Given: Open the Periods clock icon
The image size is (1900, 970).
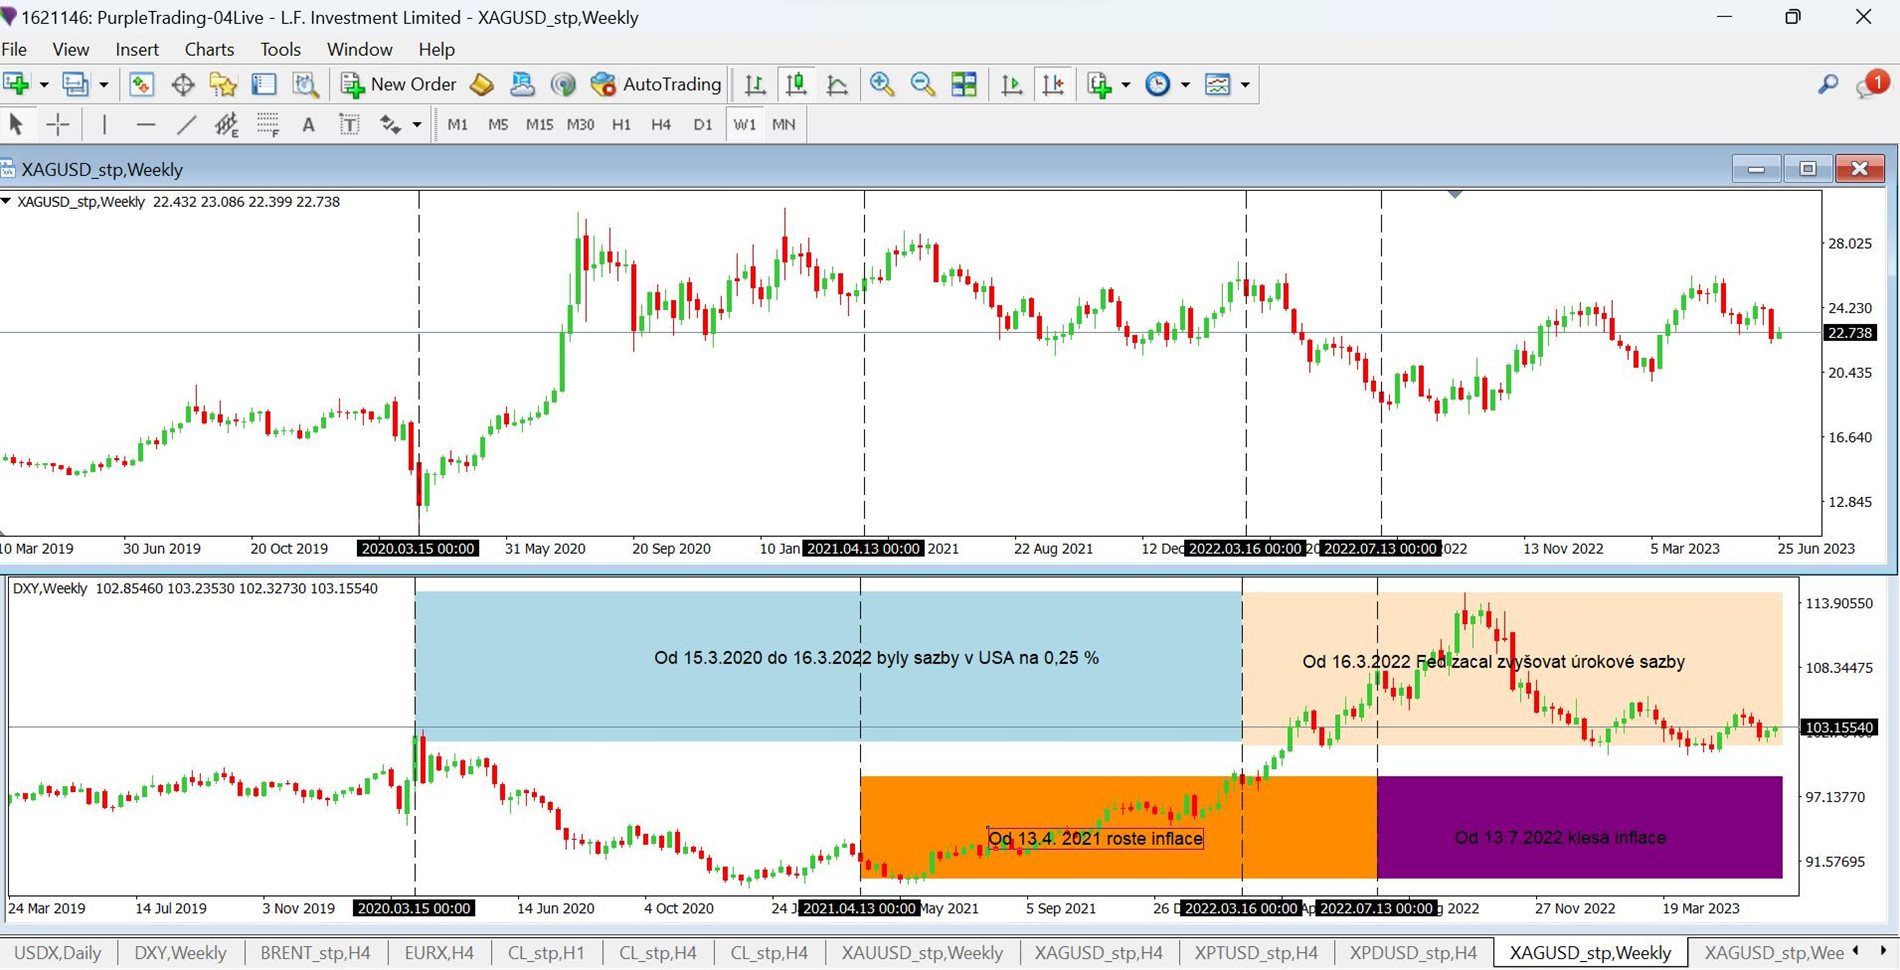Looking at the screenshot, I should click(1158, 85).
